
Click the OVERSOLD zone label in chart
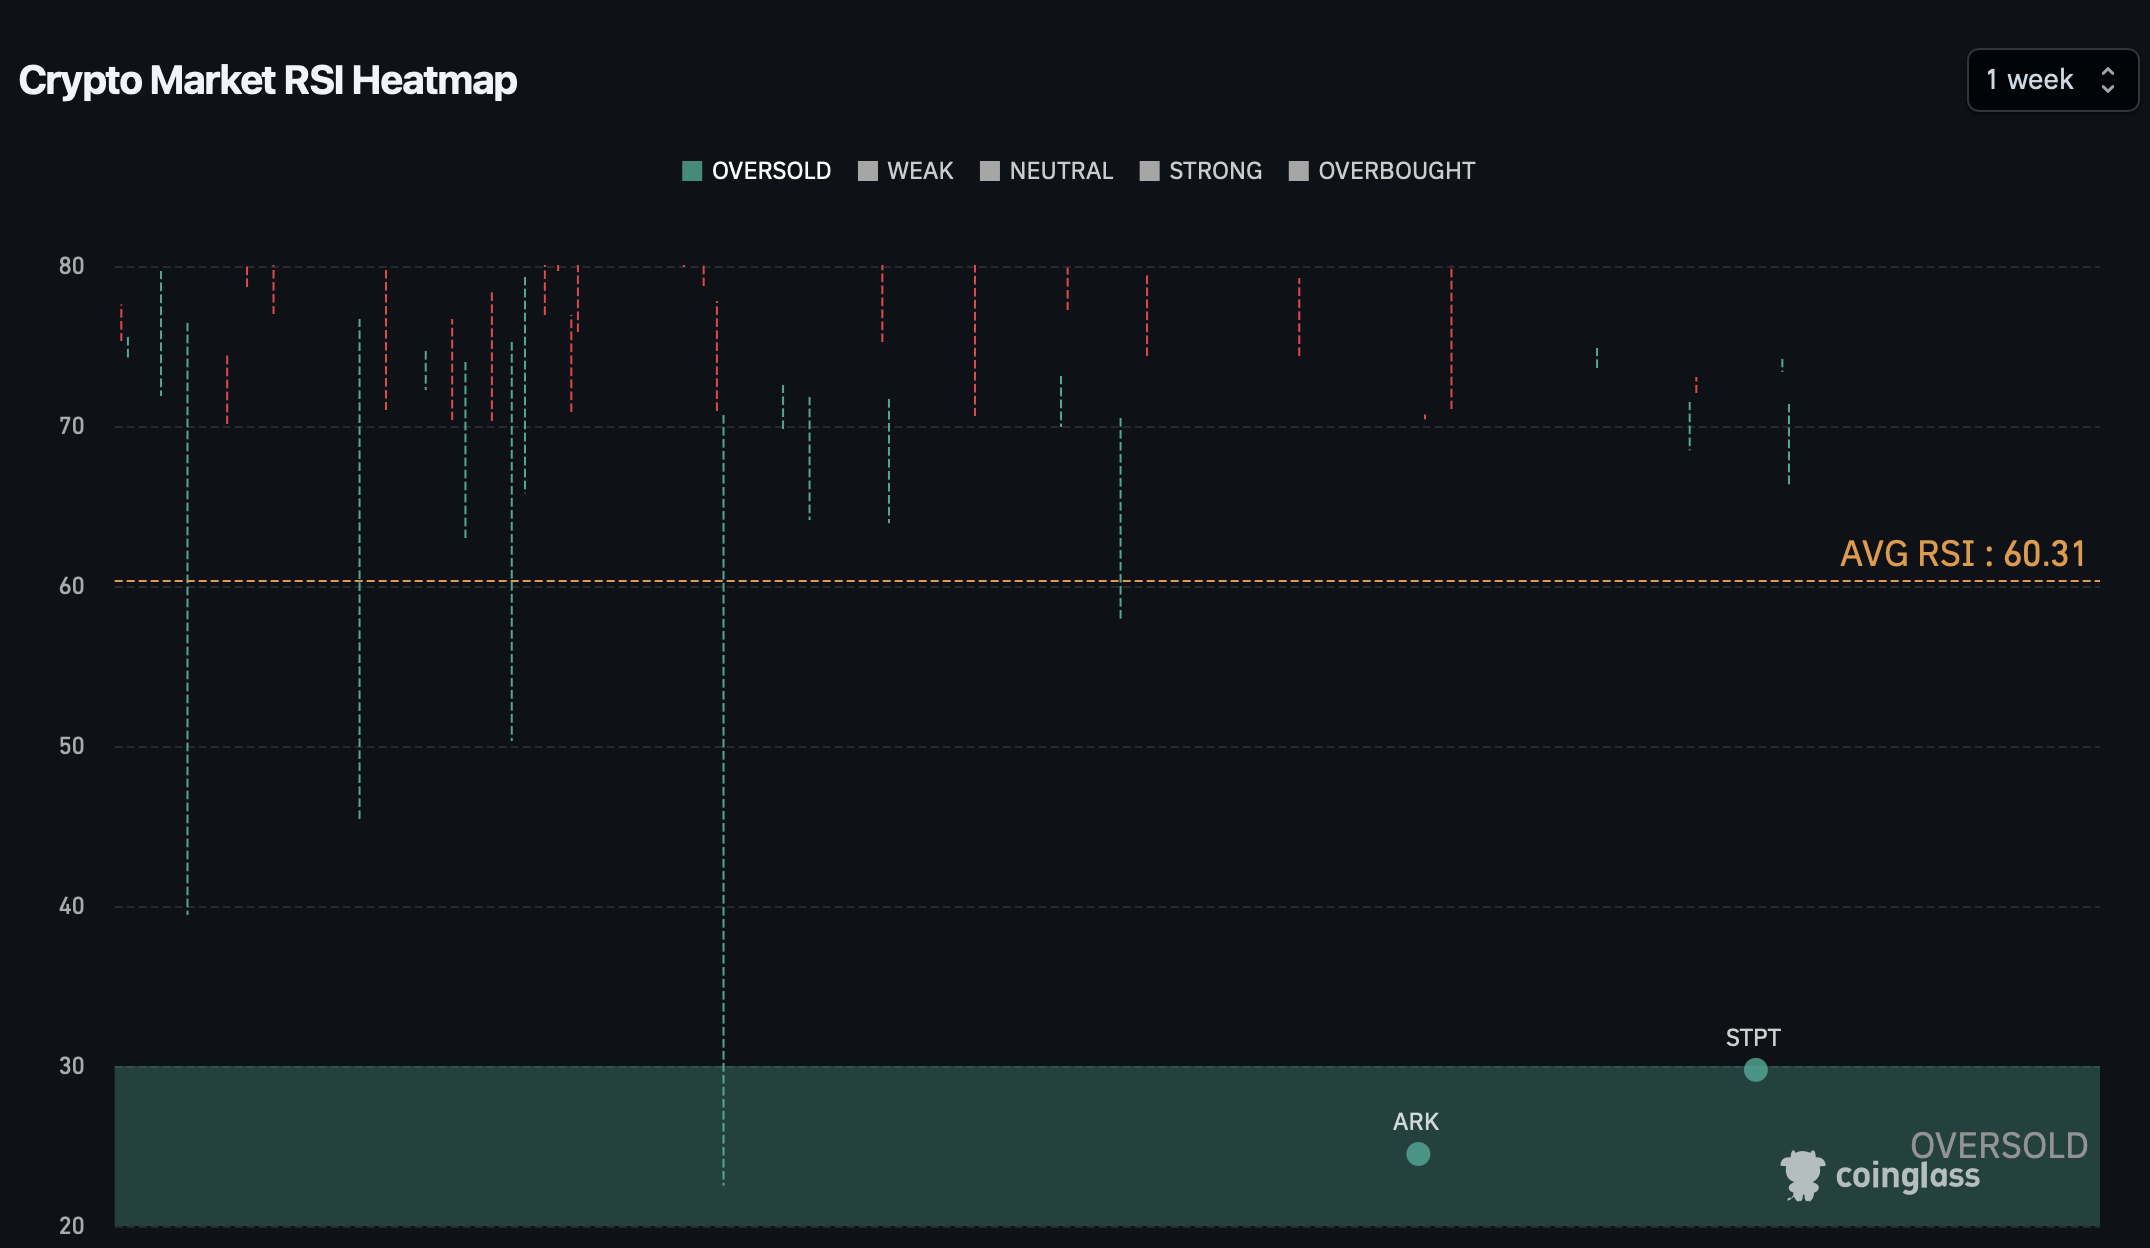pyautogui.click(x=1998, y=1145)
